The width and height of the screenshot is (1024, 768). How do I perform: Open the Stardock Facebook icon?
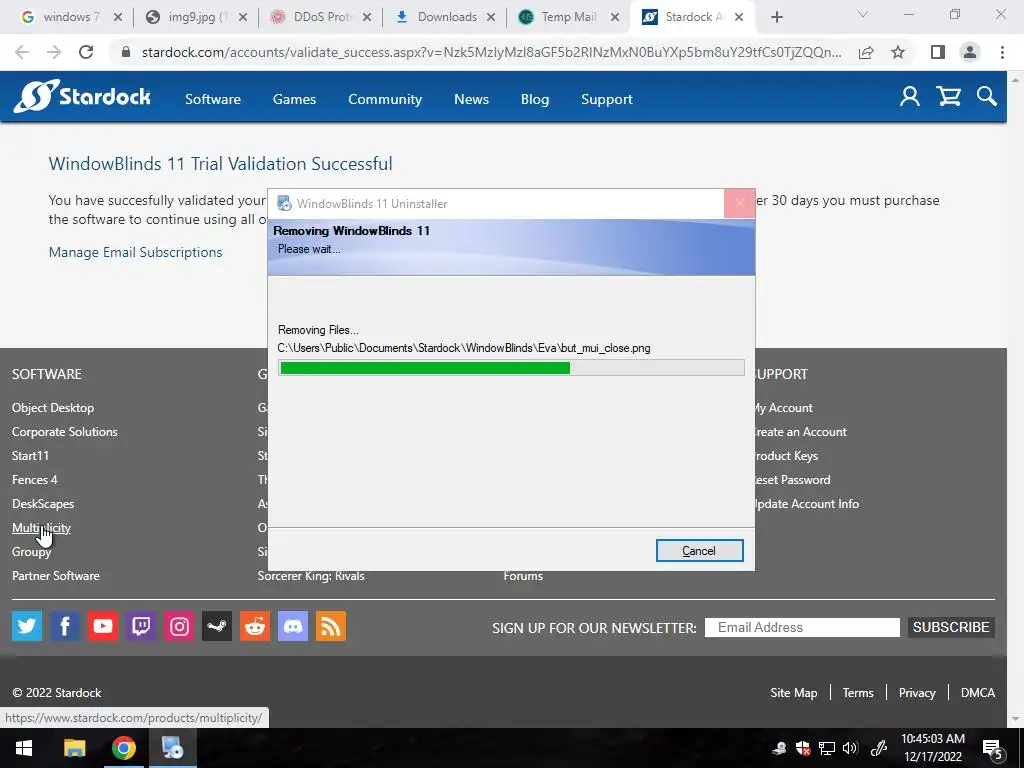click(65, 626)
